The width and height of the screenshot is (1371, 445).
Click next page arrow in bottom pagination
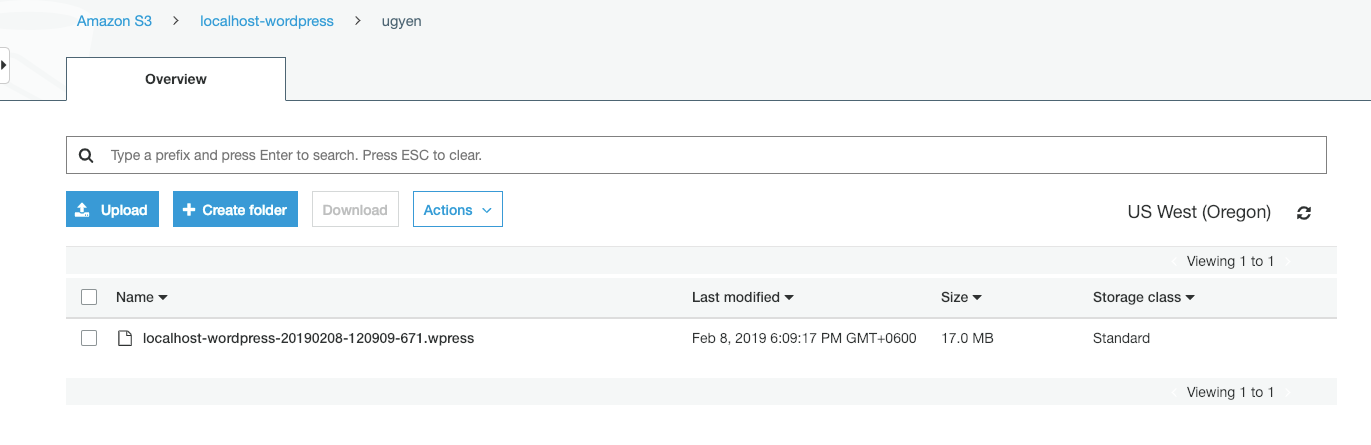tap(1288, 393)
